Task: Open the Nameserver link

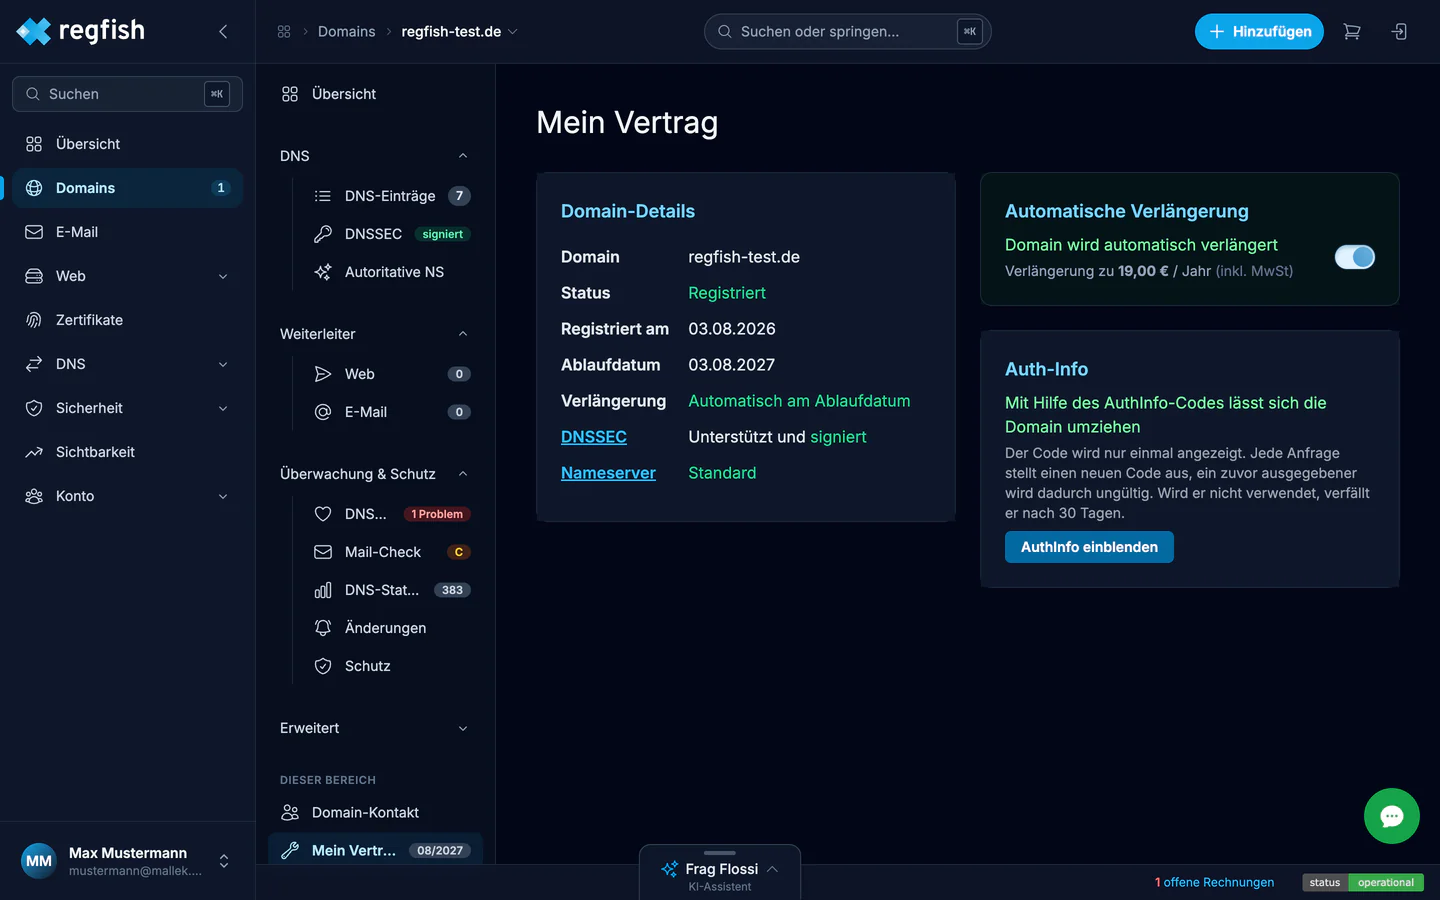Action: [608, 473]
